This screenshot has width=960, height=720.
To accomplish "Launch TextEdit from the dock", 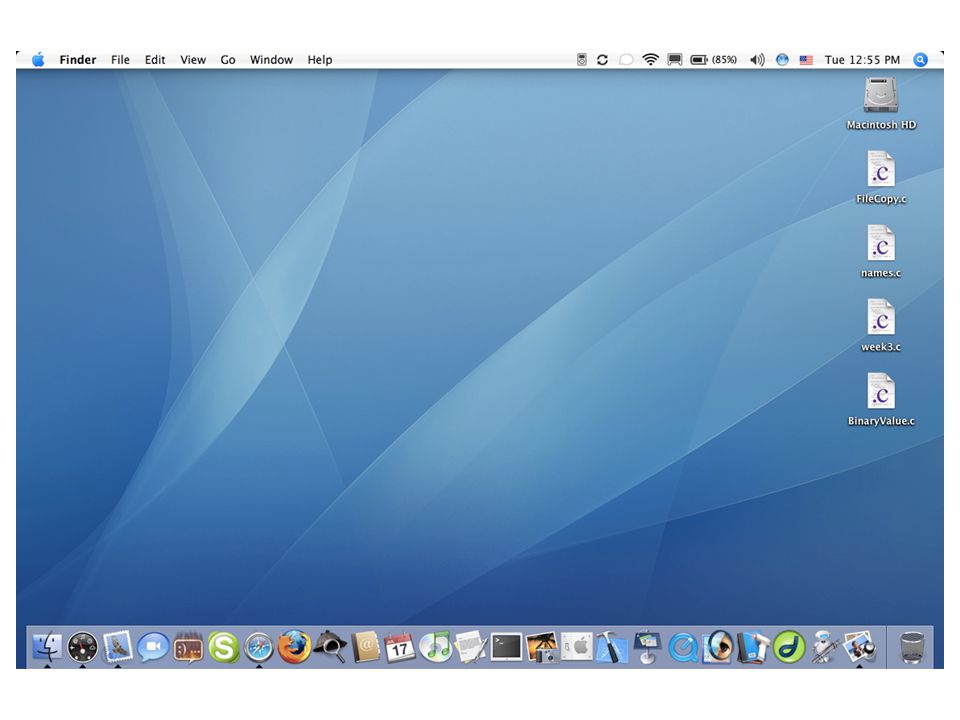I will (x=471, y=647).
